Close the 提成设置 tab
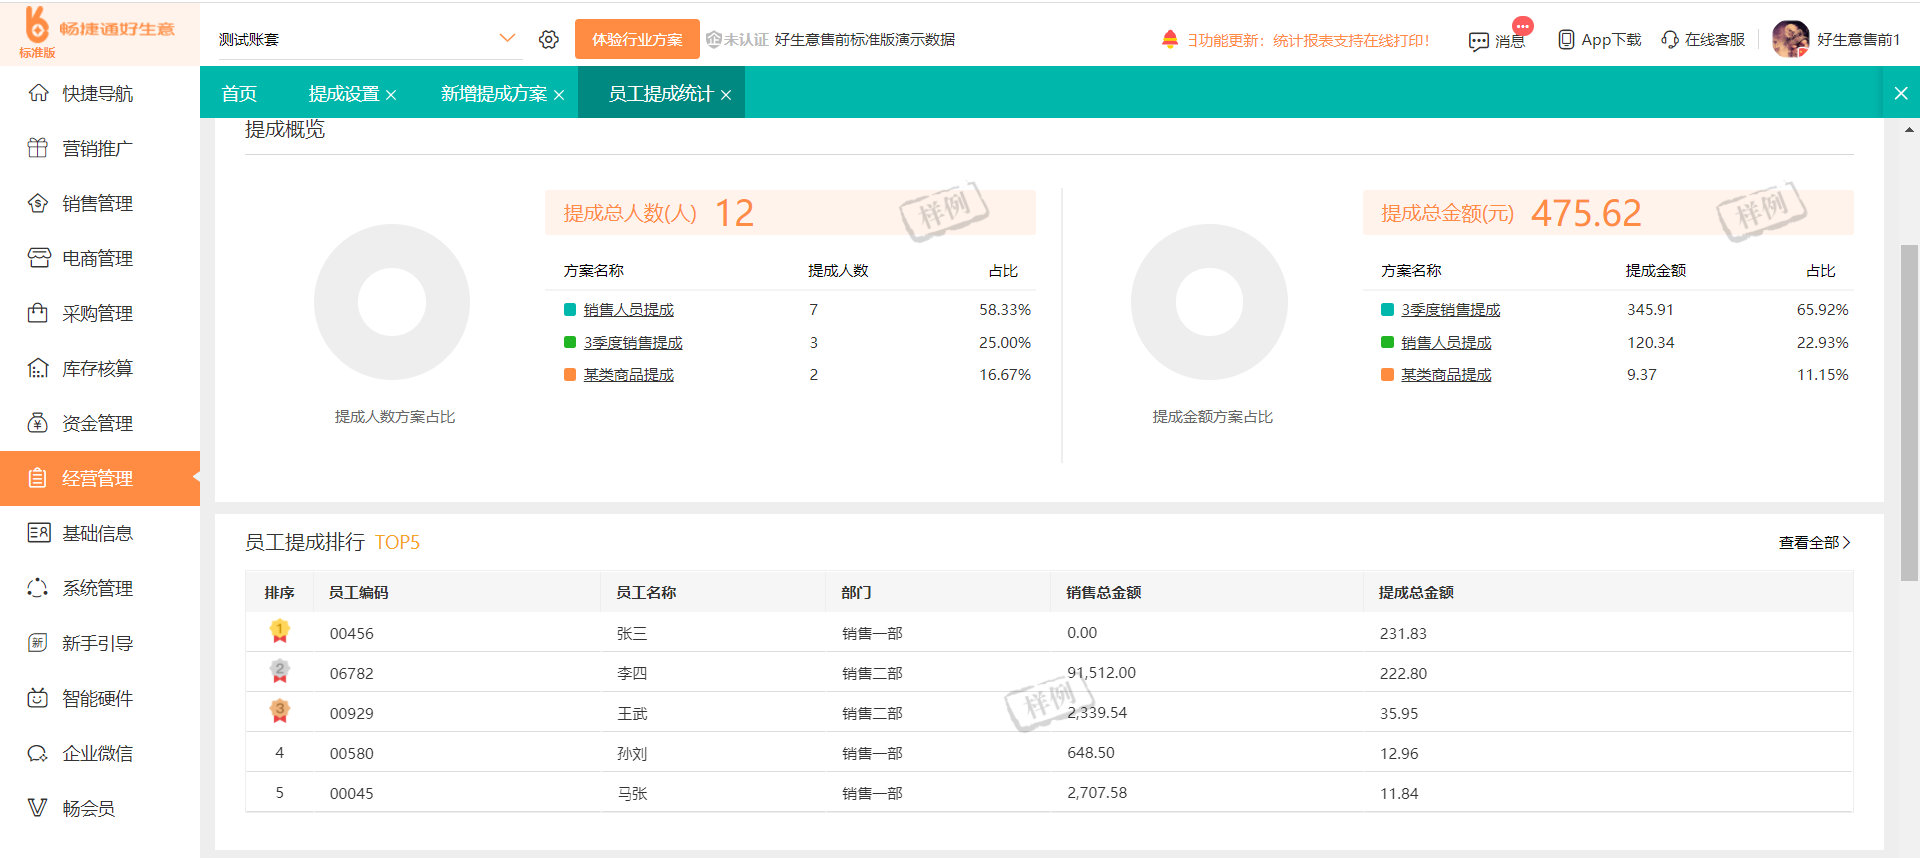The height and width of the screenshot is (858, 1920). click(x=391, y=95)
